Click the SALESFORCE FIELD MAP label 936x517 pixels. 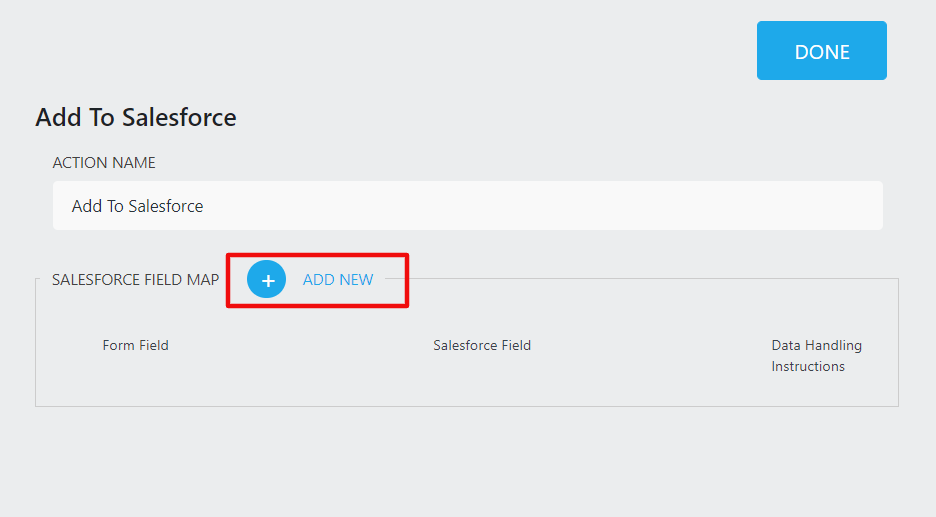(135, 280)
